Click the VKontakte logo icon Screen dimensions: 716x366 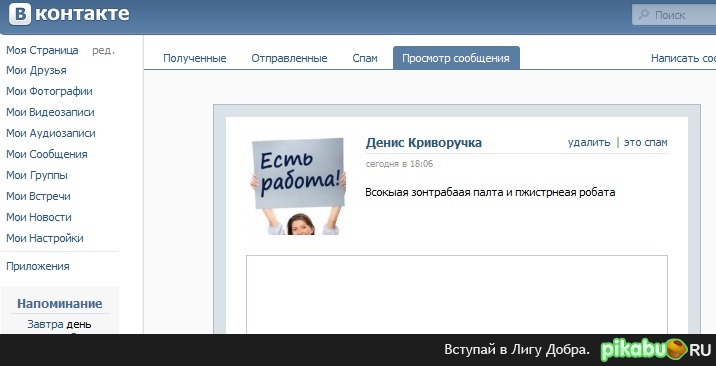(x=20, y=14)
